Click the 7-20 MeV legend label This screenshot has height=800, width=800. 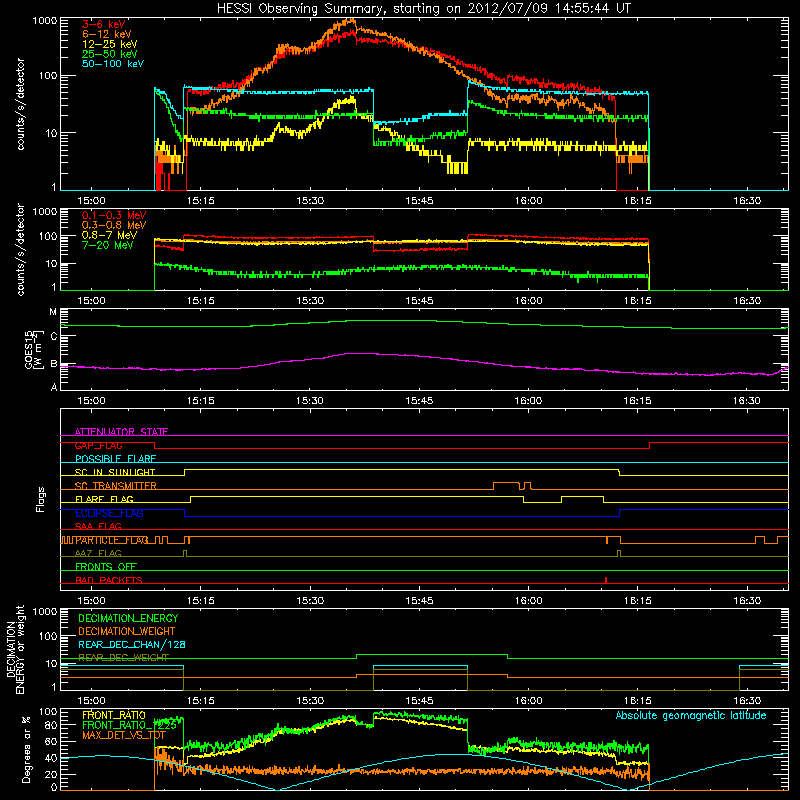tap(108, 245)
